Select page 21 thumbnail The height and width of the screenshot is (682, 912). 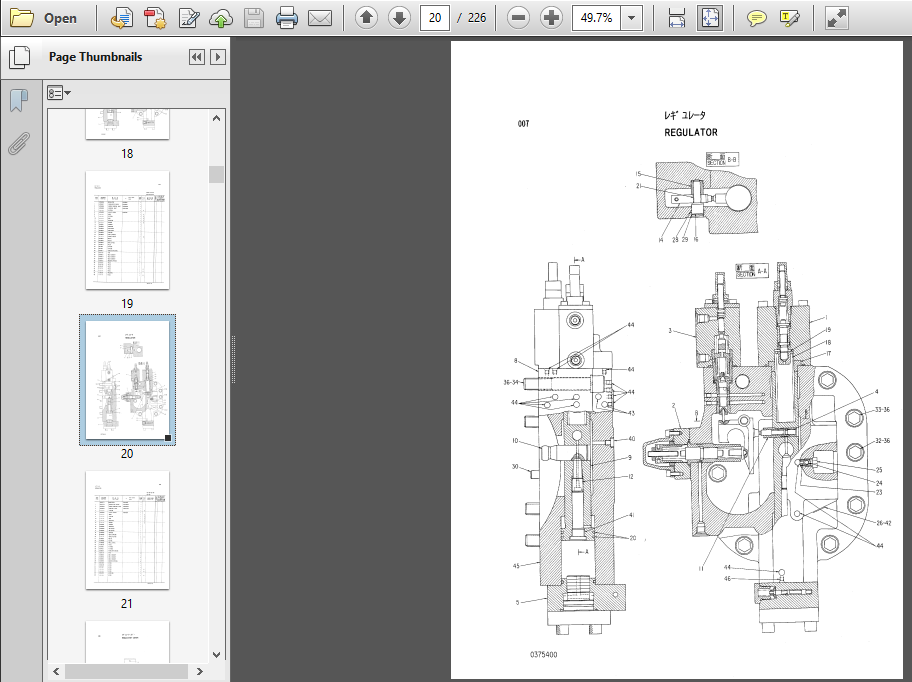click(x=127, y=530)
